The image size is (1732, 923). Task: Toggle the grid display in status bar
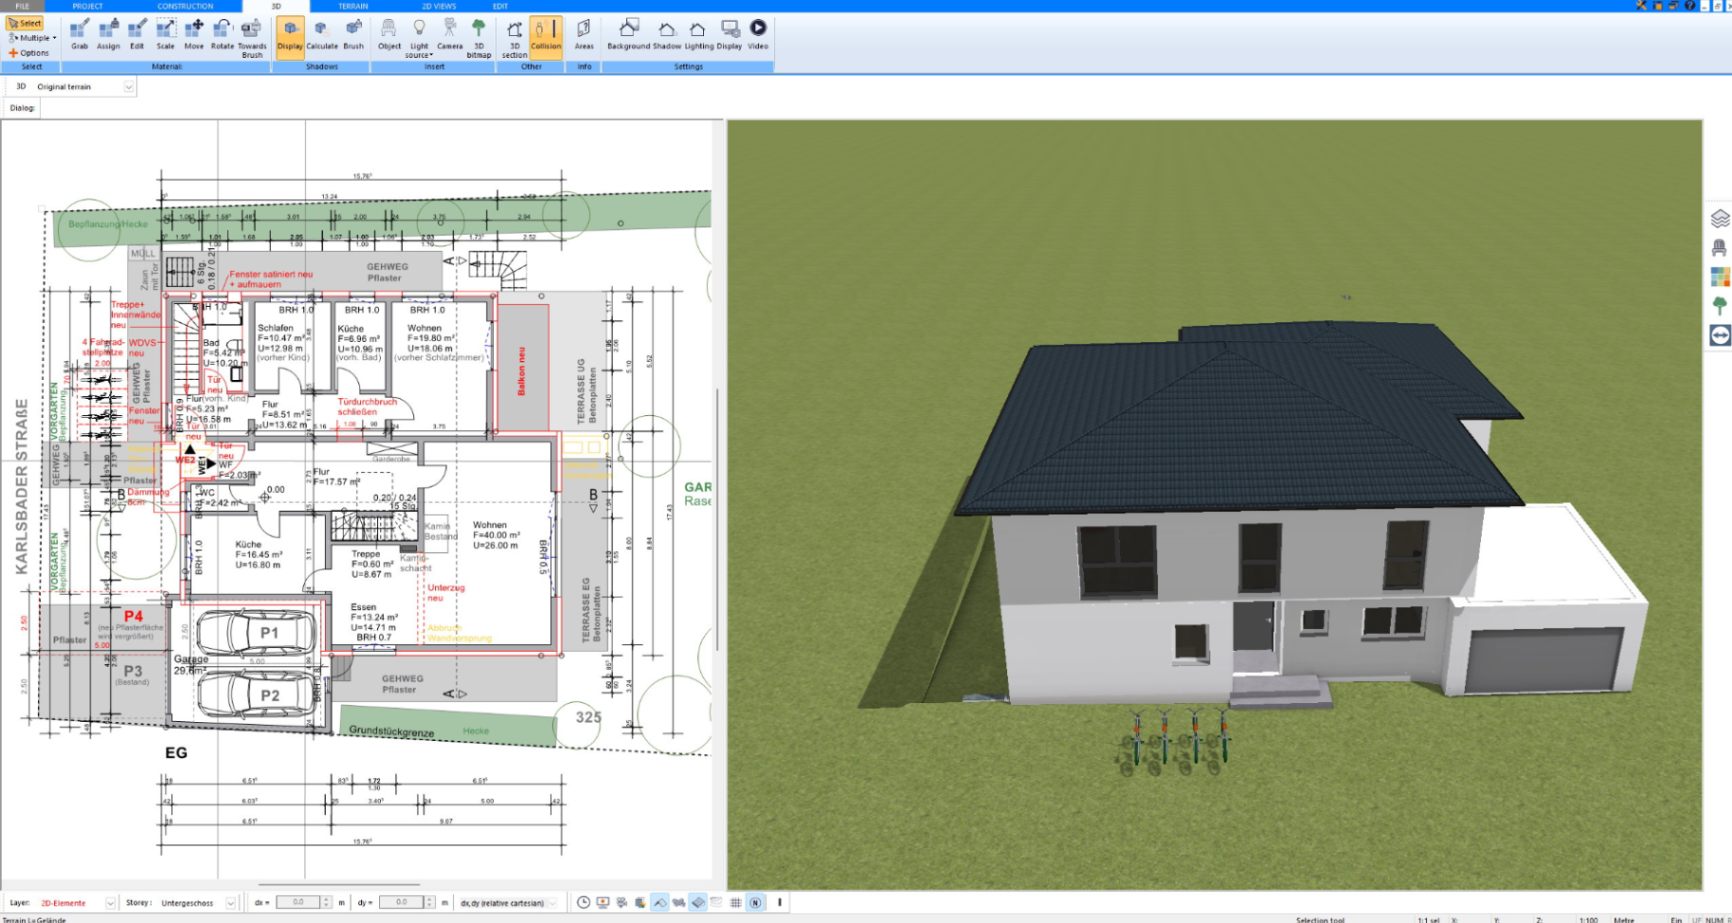(736, 902)
